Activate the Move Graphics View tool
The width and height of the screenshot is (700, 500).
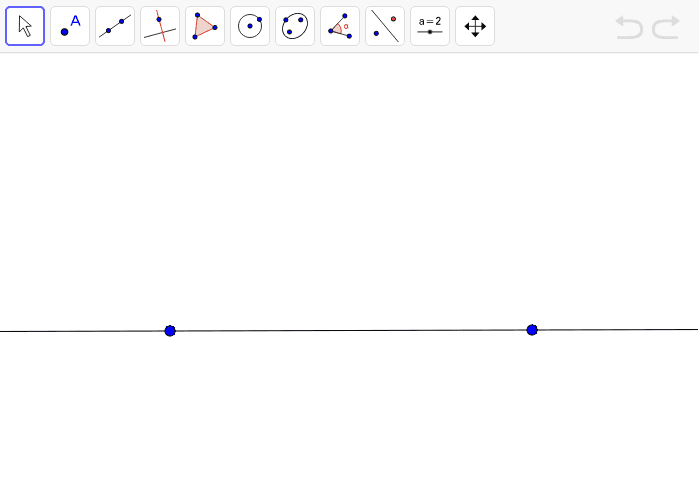tap(475, 26)
